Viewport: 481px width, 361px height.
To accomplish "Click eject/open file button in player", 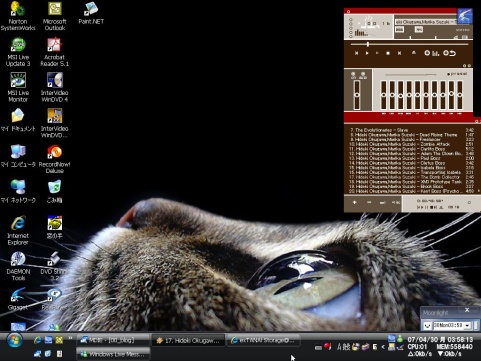I will (x=414, y=53).
